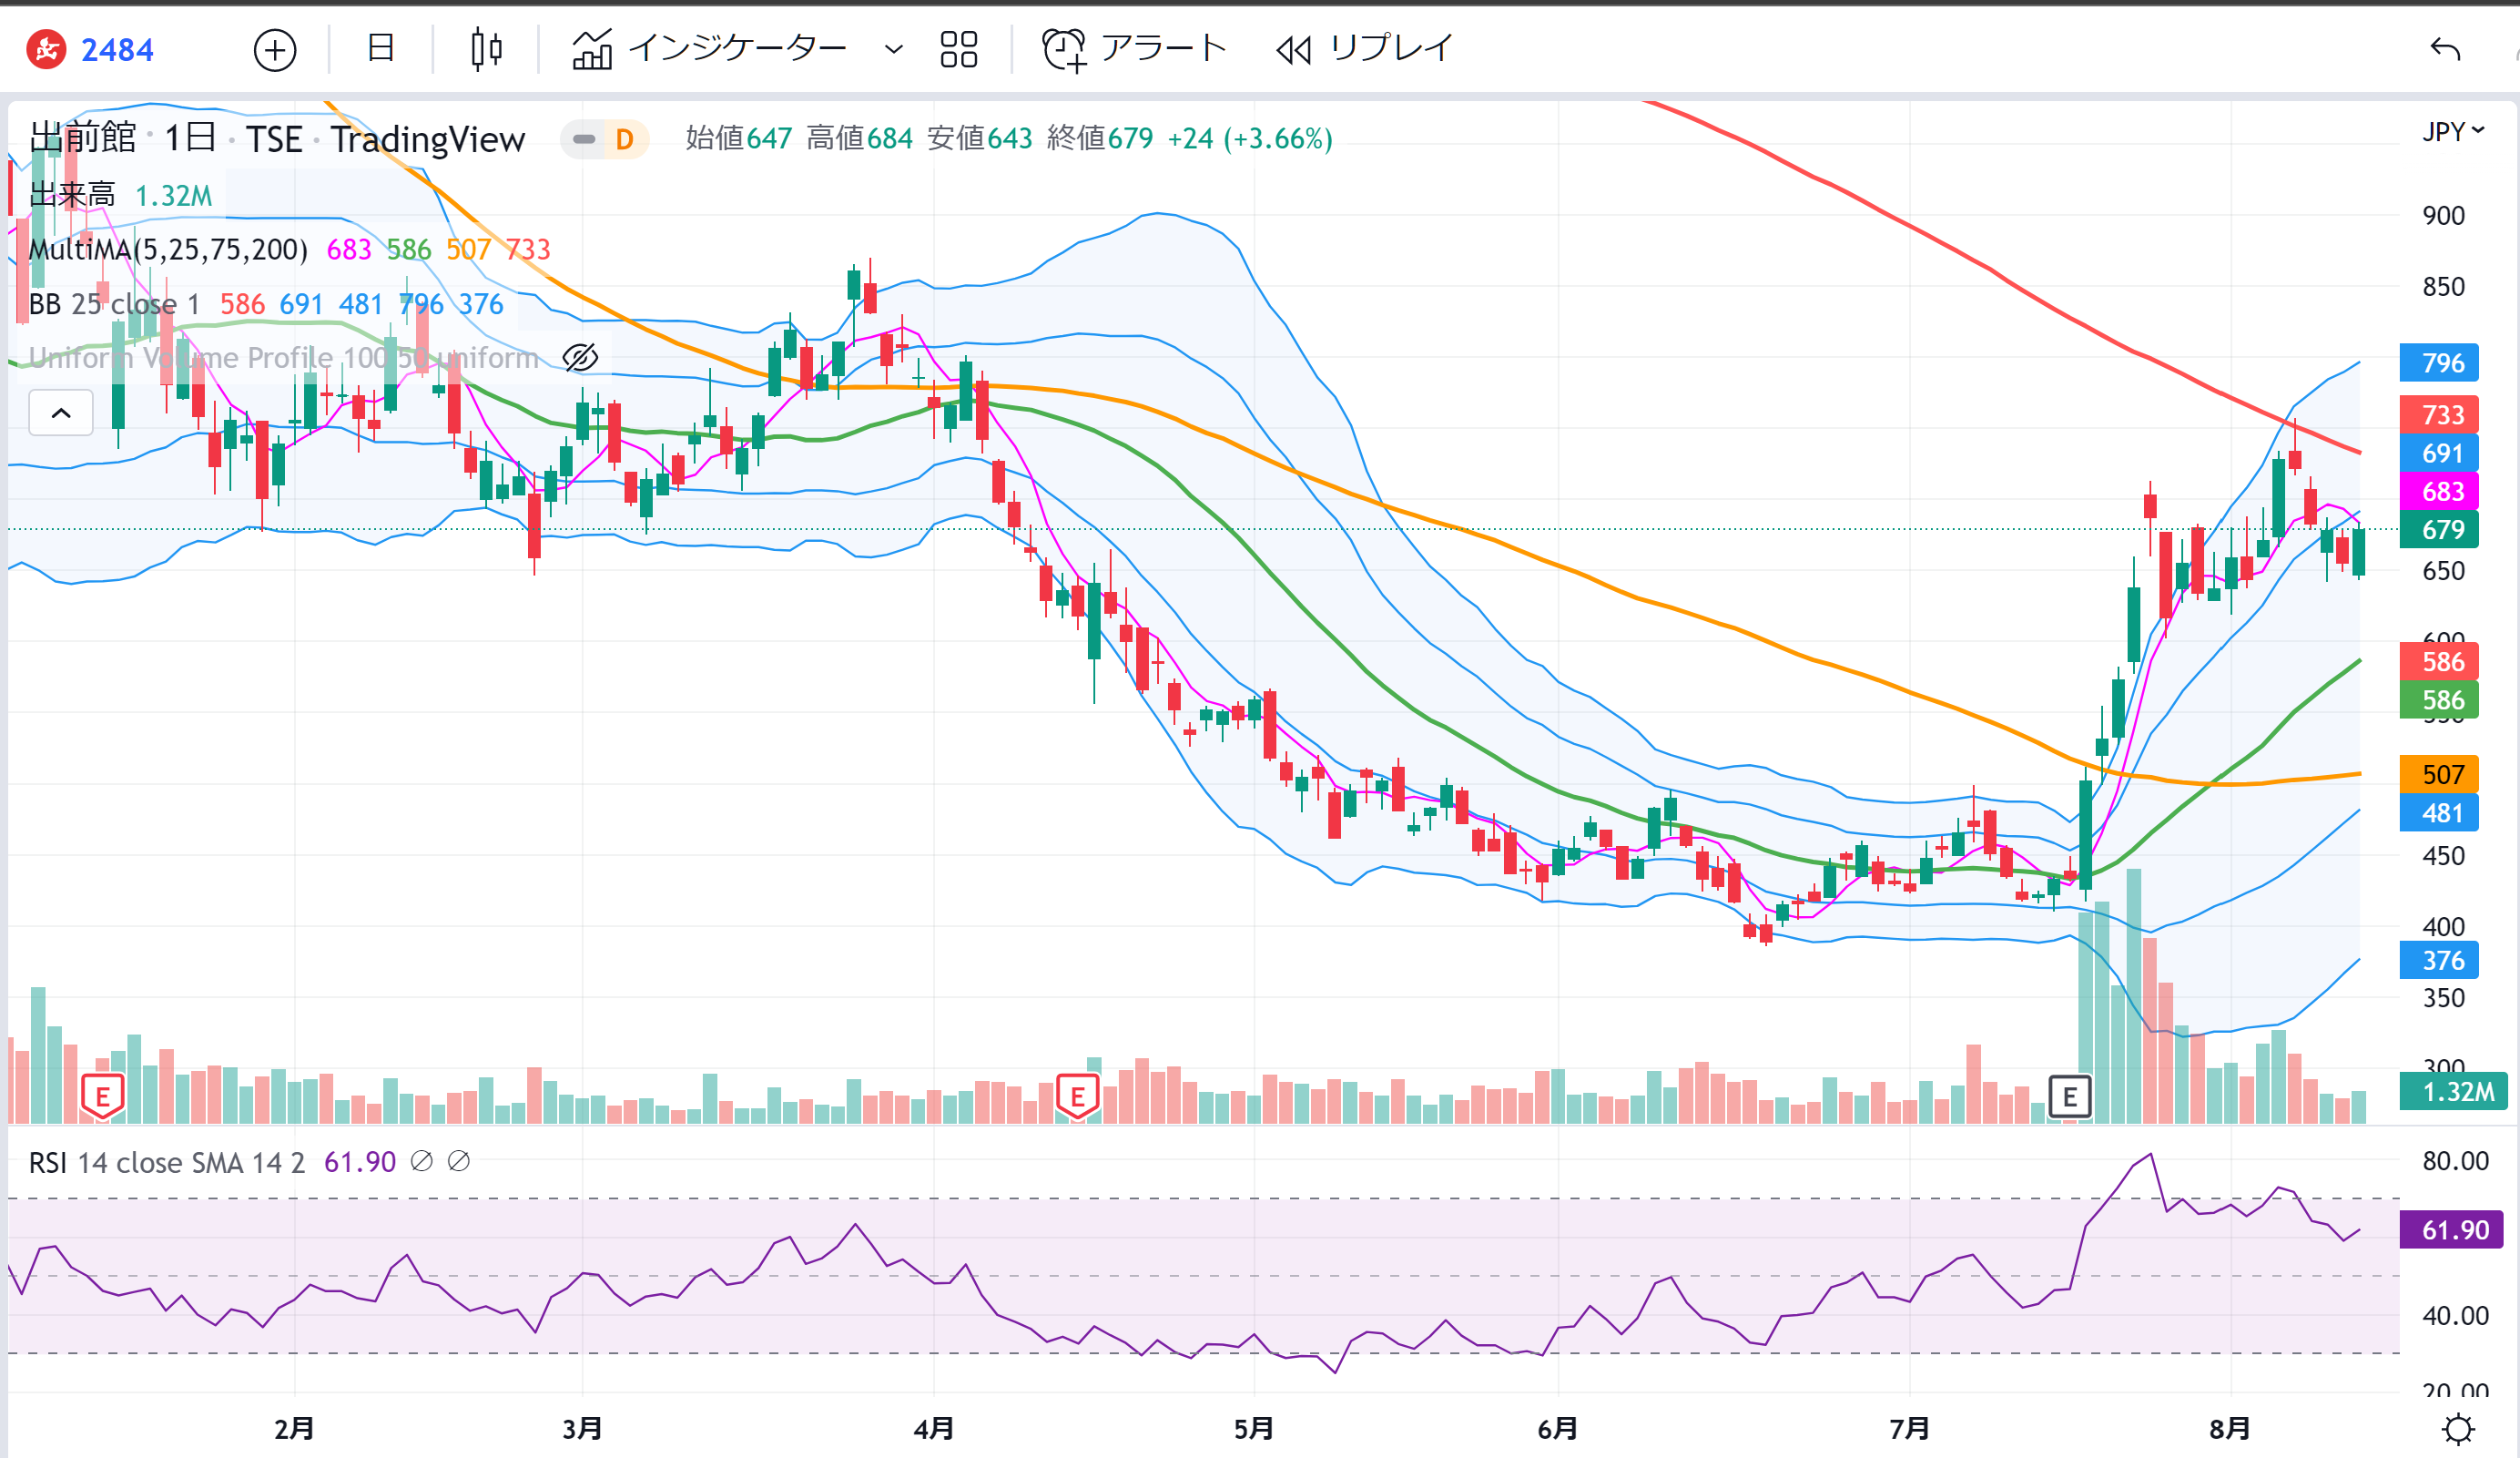Click the E earnings marker in April
Viewport: 2520px width, 1458px height.
tap(1078, 1097)
